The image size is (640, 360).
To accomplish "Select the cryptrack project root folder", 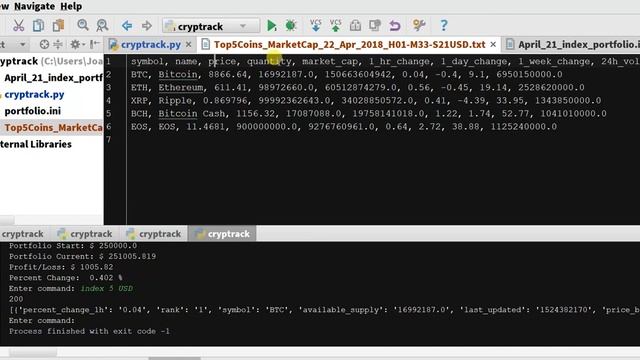I will pyautogui.click(x=51, y=61).
